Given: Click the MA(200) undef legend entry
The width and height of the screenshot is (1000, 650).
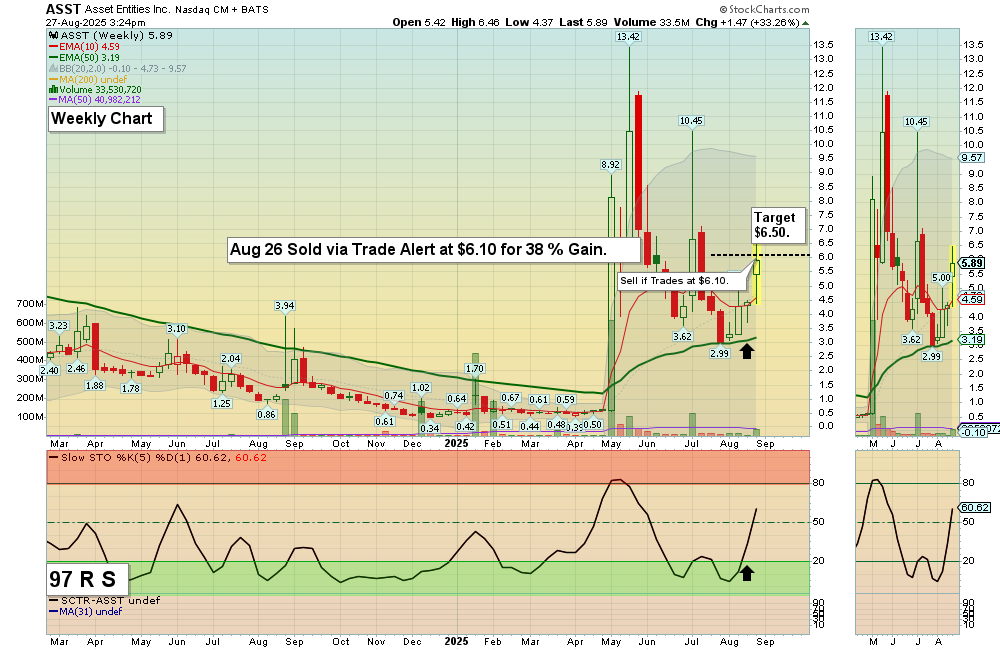Looking at the screenshot, I should coord(93,79).
